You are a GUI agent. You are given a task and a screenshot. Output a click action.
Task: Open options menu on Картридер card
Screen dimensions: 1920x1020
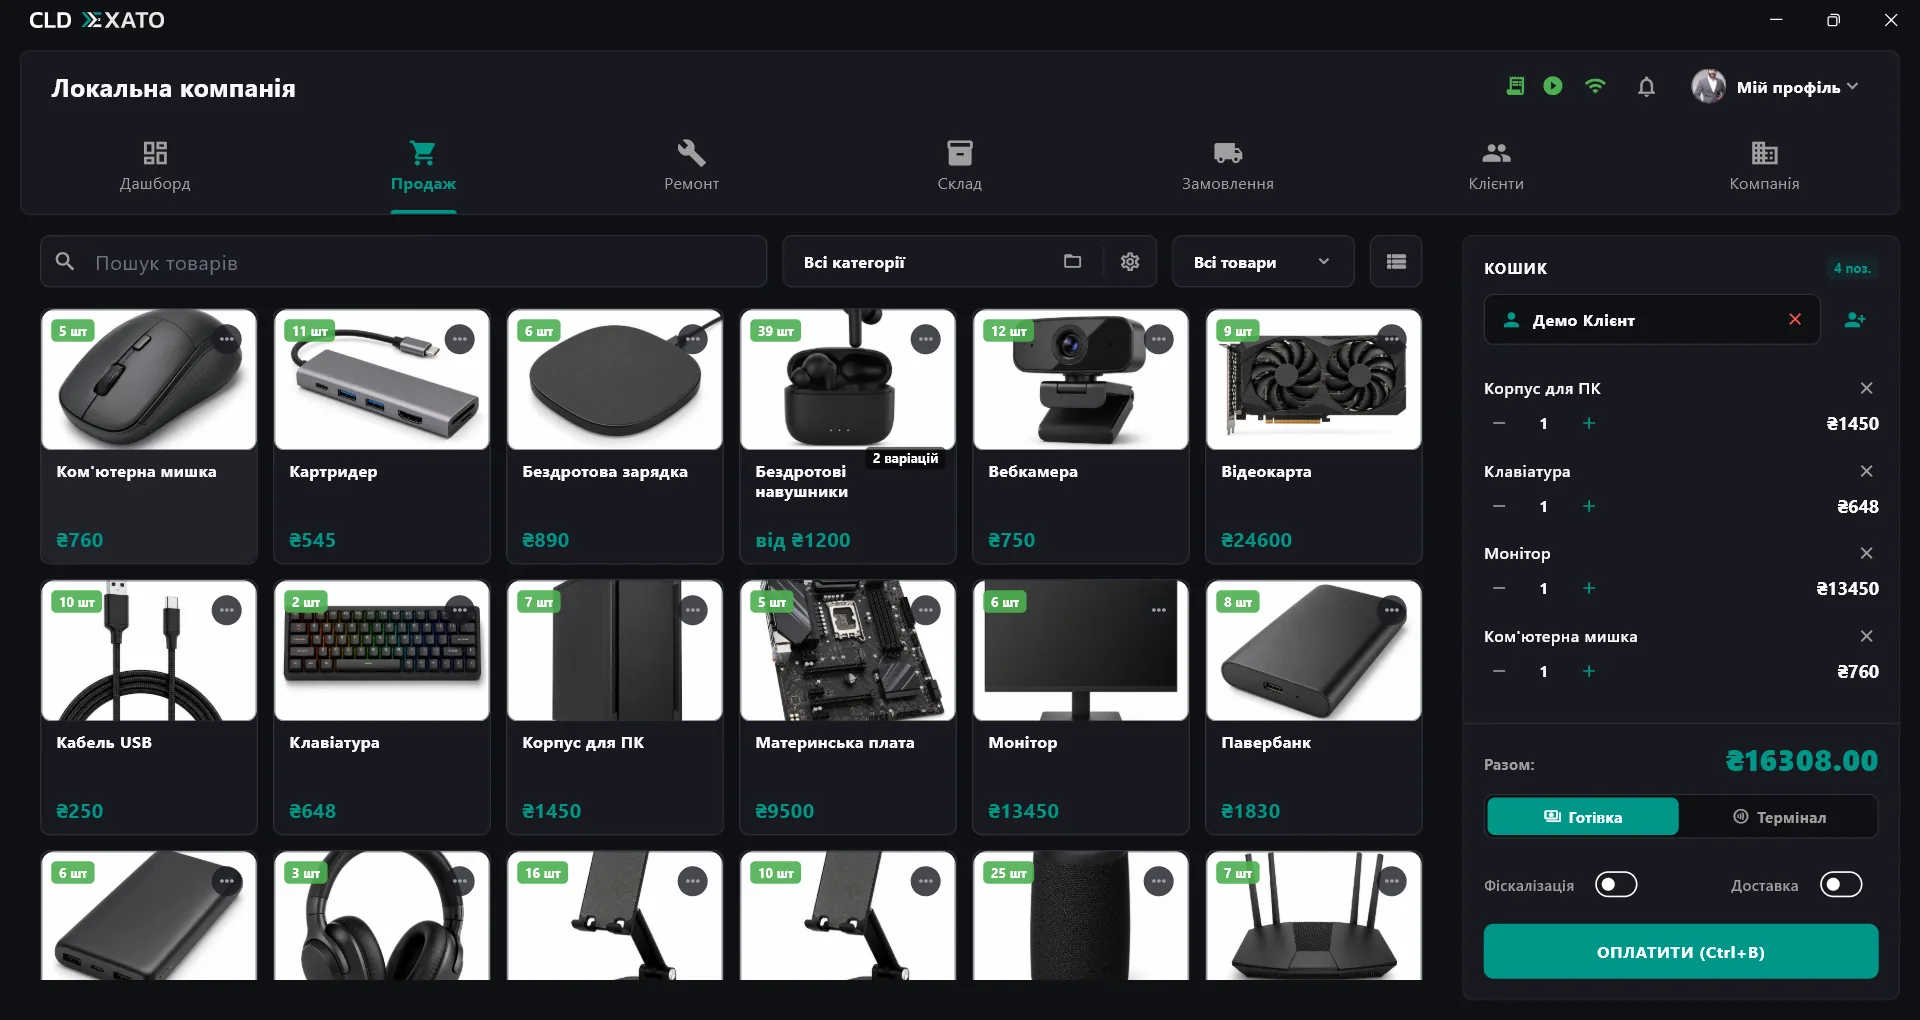click(460, 339)
